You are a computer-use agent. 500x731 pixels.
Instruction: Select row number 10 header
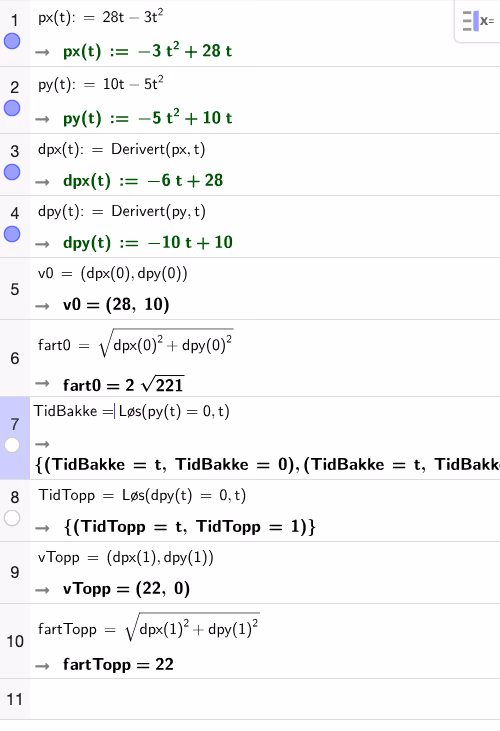tap(15, 641)
